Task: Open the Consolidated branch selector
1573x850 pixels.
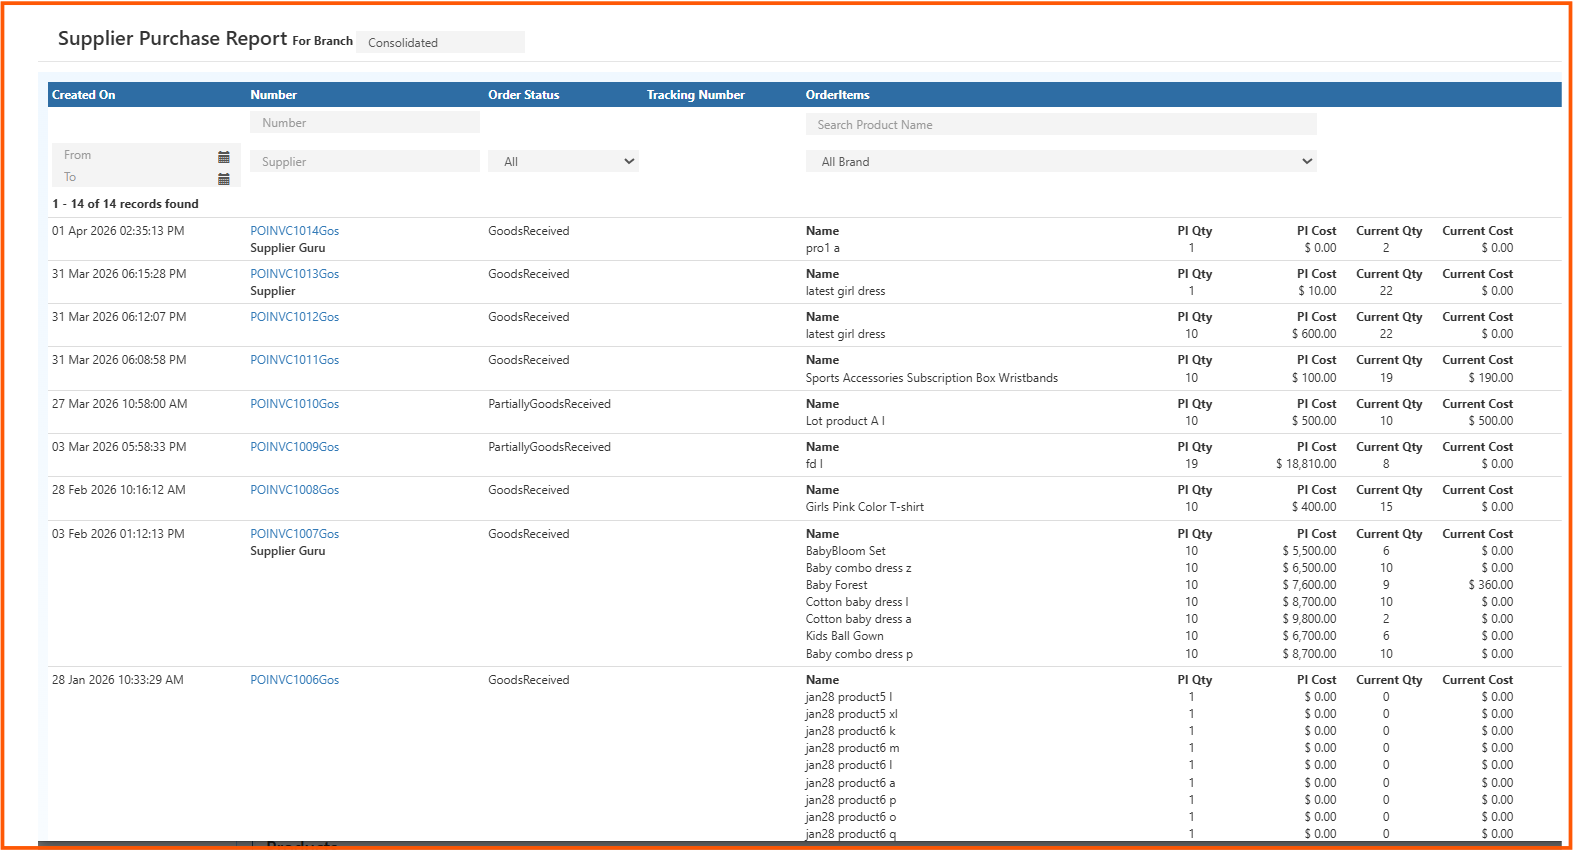Action: coord(440,43)
